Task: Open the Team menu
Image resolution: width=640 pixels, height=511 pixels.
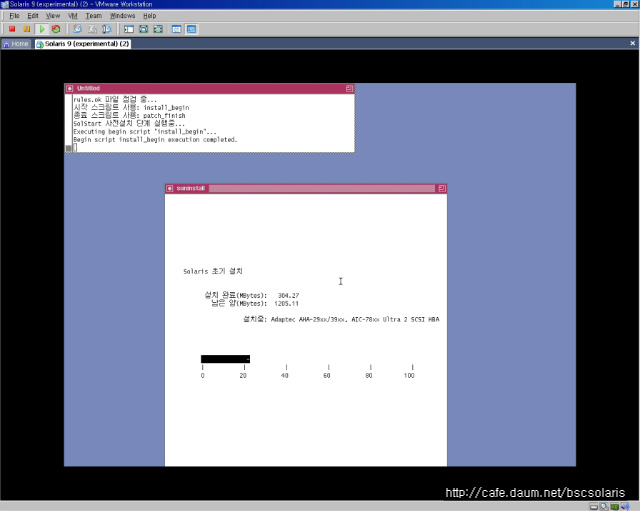Action: click(93, 16)
